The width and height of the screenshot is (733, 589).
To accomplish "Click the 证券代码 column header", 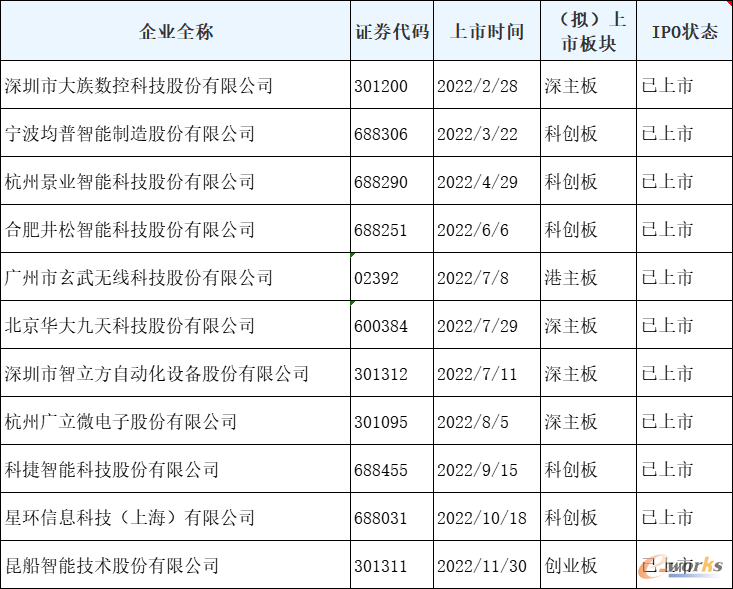I will [392, 31].
